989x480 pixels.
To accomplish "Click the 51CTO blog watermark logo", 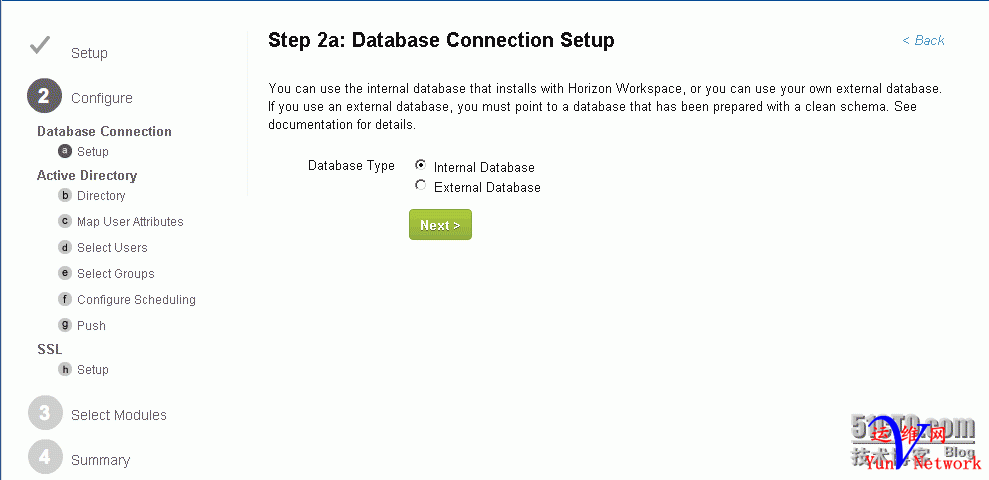I will click(x=913, y=440).
